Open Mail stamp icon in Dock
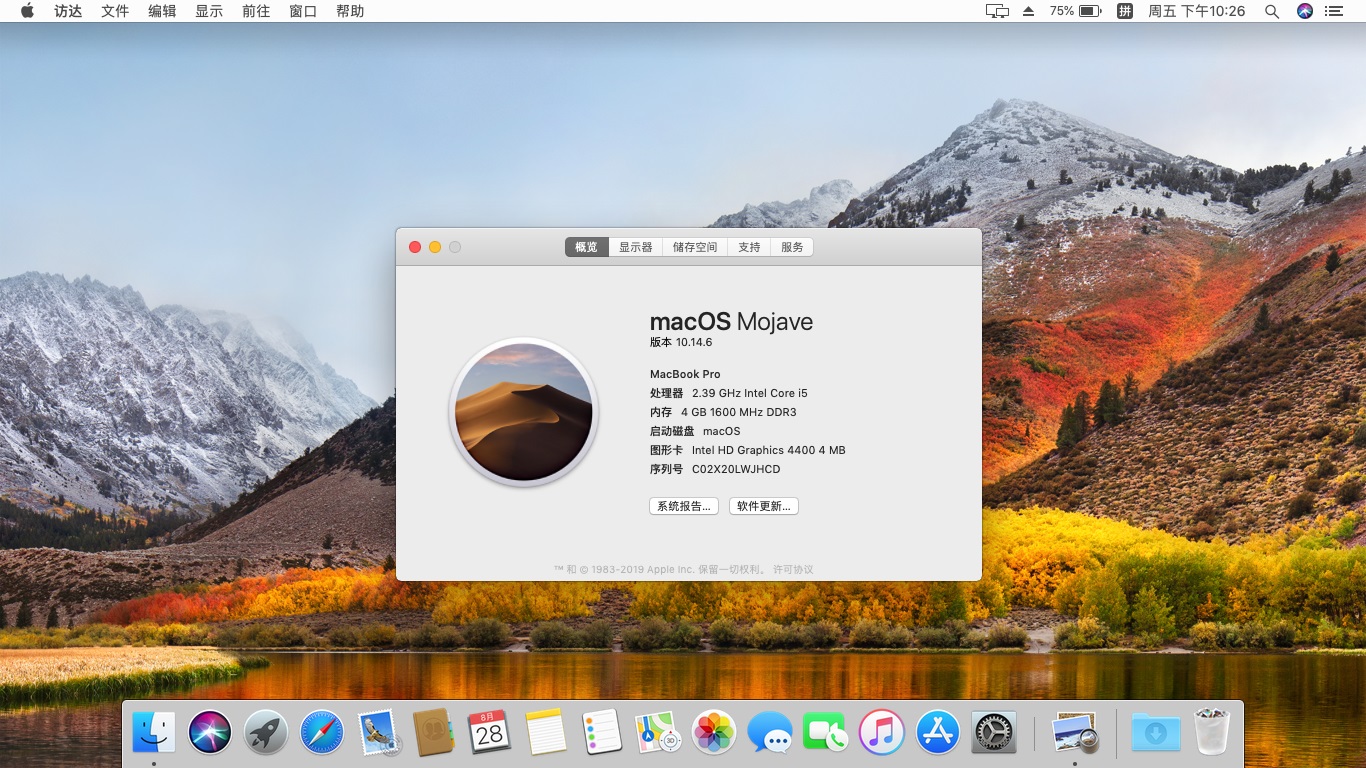The width and height of the screenshot is (1366, 768). (378, 733)
